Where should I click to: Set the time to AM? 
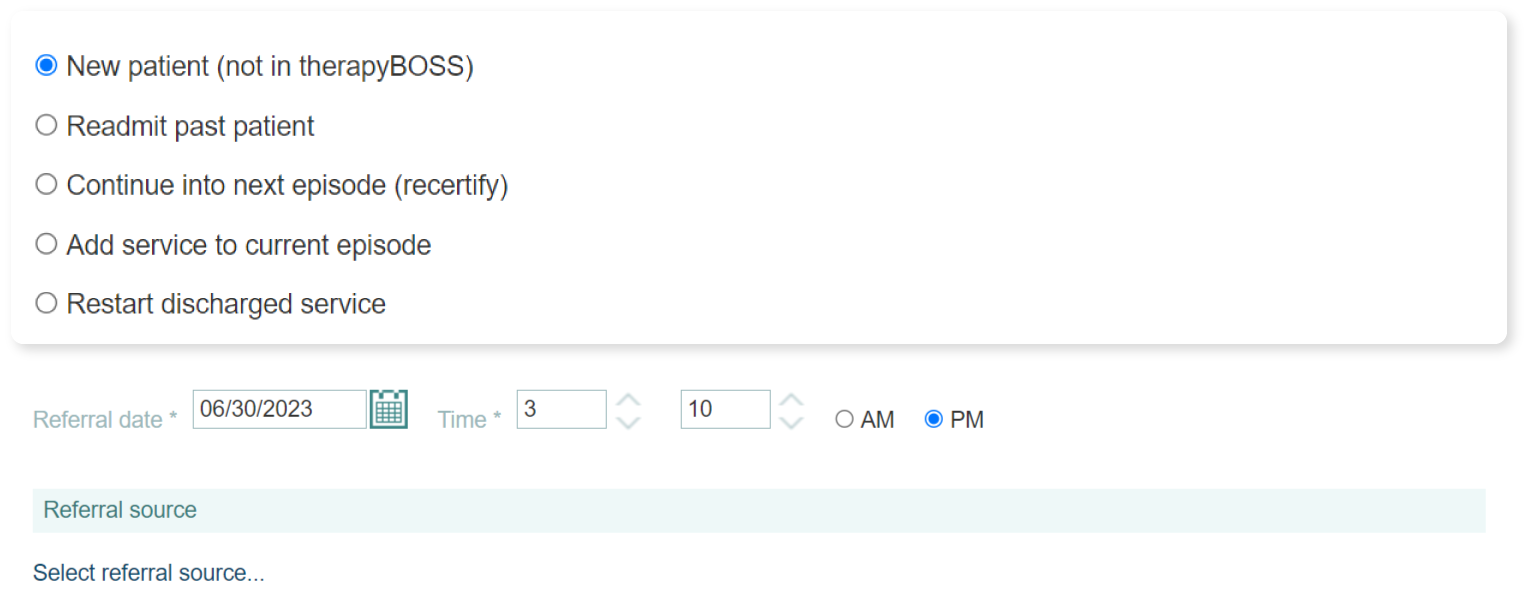(845, 420)
